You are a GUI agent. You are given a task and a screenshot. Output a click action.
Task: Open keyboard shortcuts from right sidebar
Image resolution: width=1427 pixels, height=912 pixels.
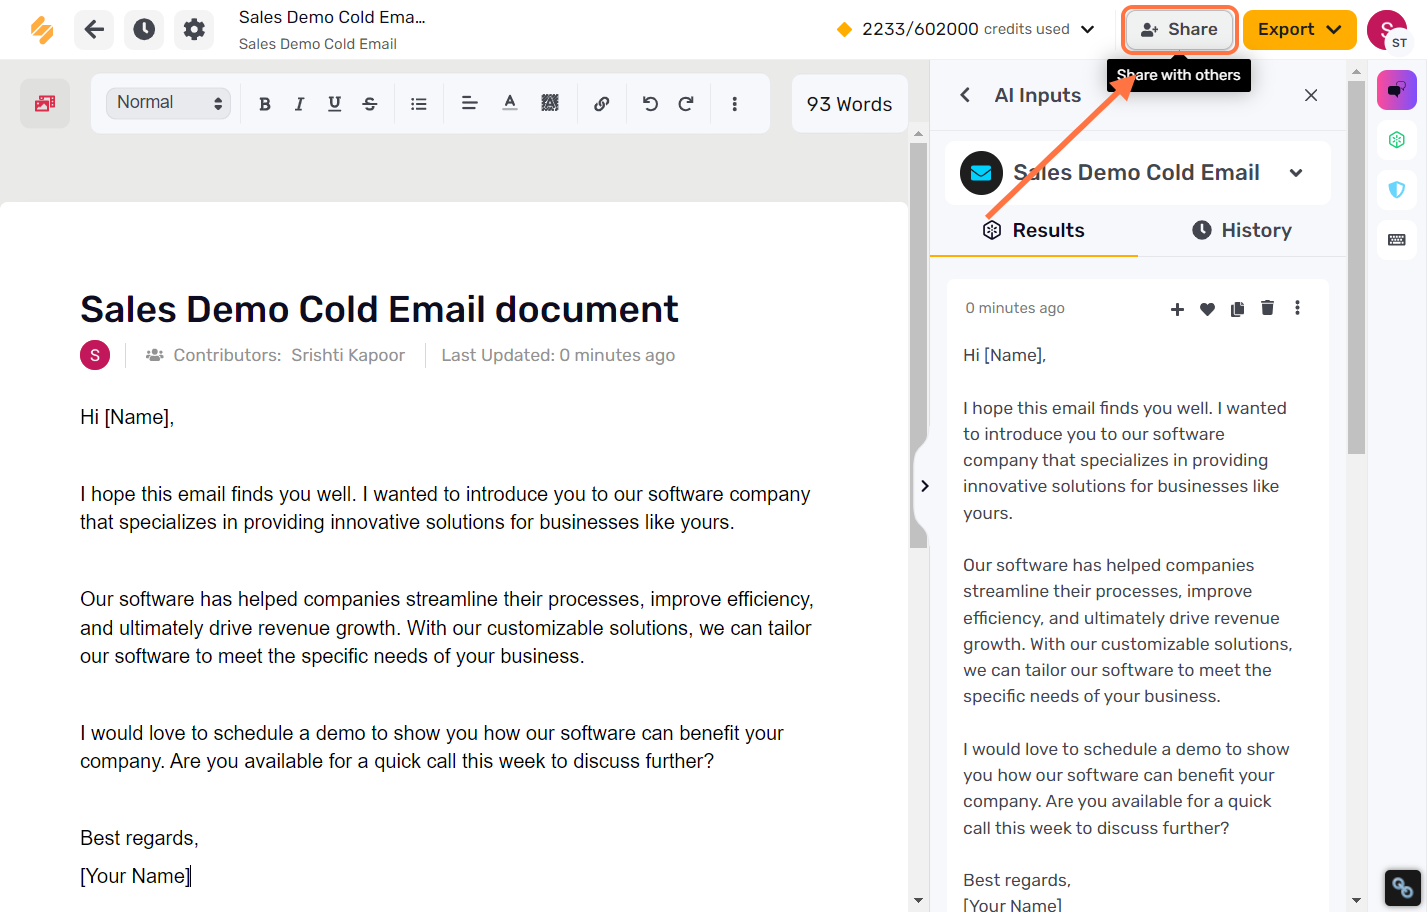(x=1397, y=240)
